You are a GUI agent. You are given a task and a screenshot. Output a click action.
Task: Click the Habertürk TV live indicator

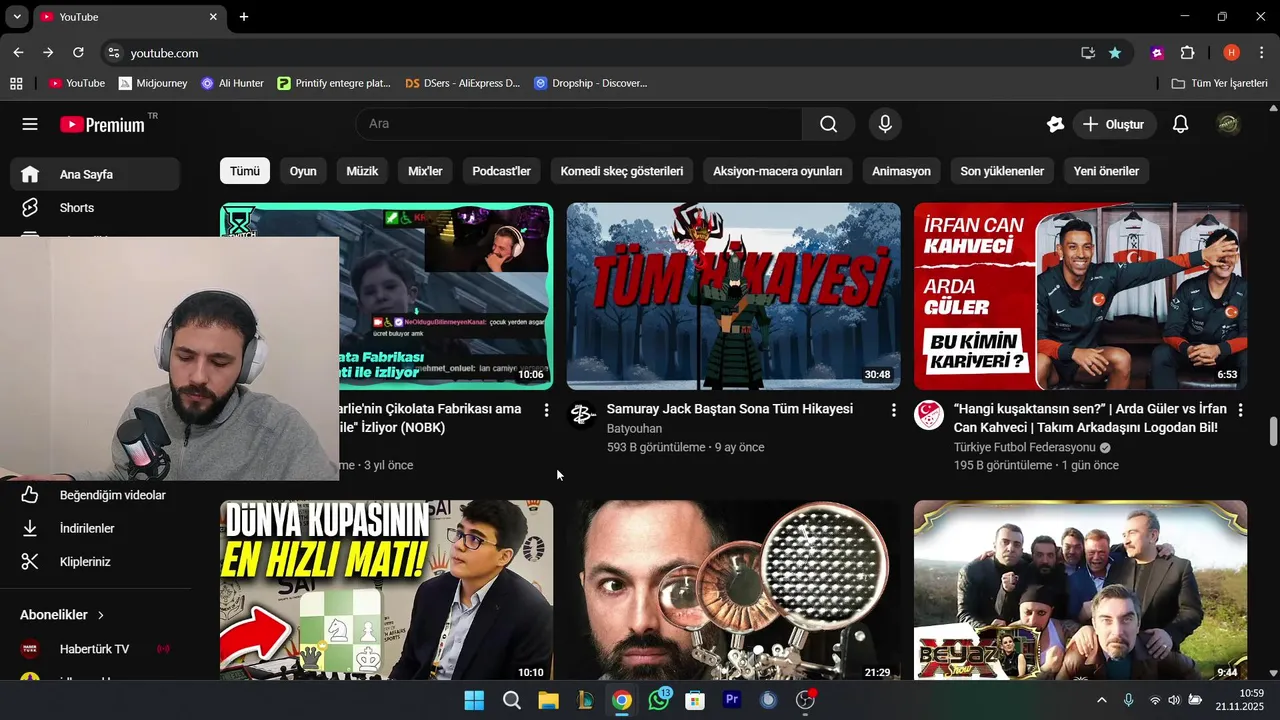coord(163,649)
